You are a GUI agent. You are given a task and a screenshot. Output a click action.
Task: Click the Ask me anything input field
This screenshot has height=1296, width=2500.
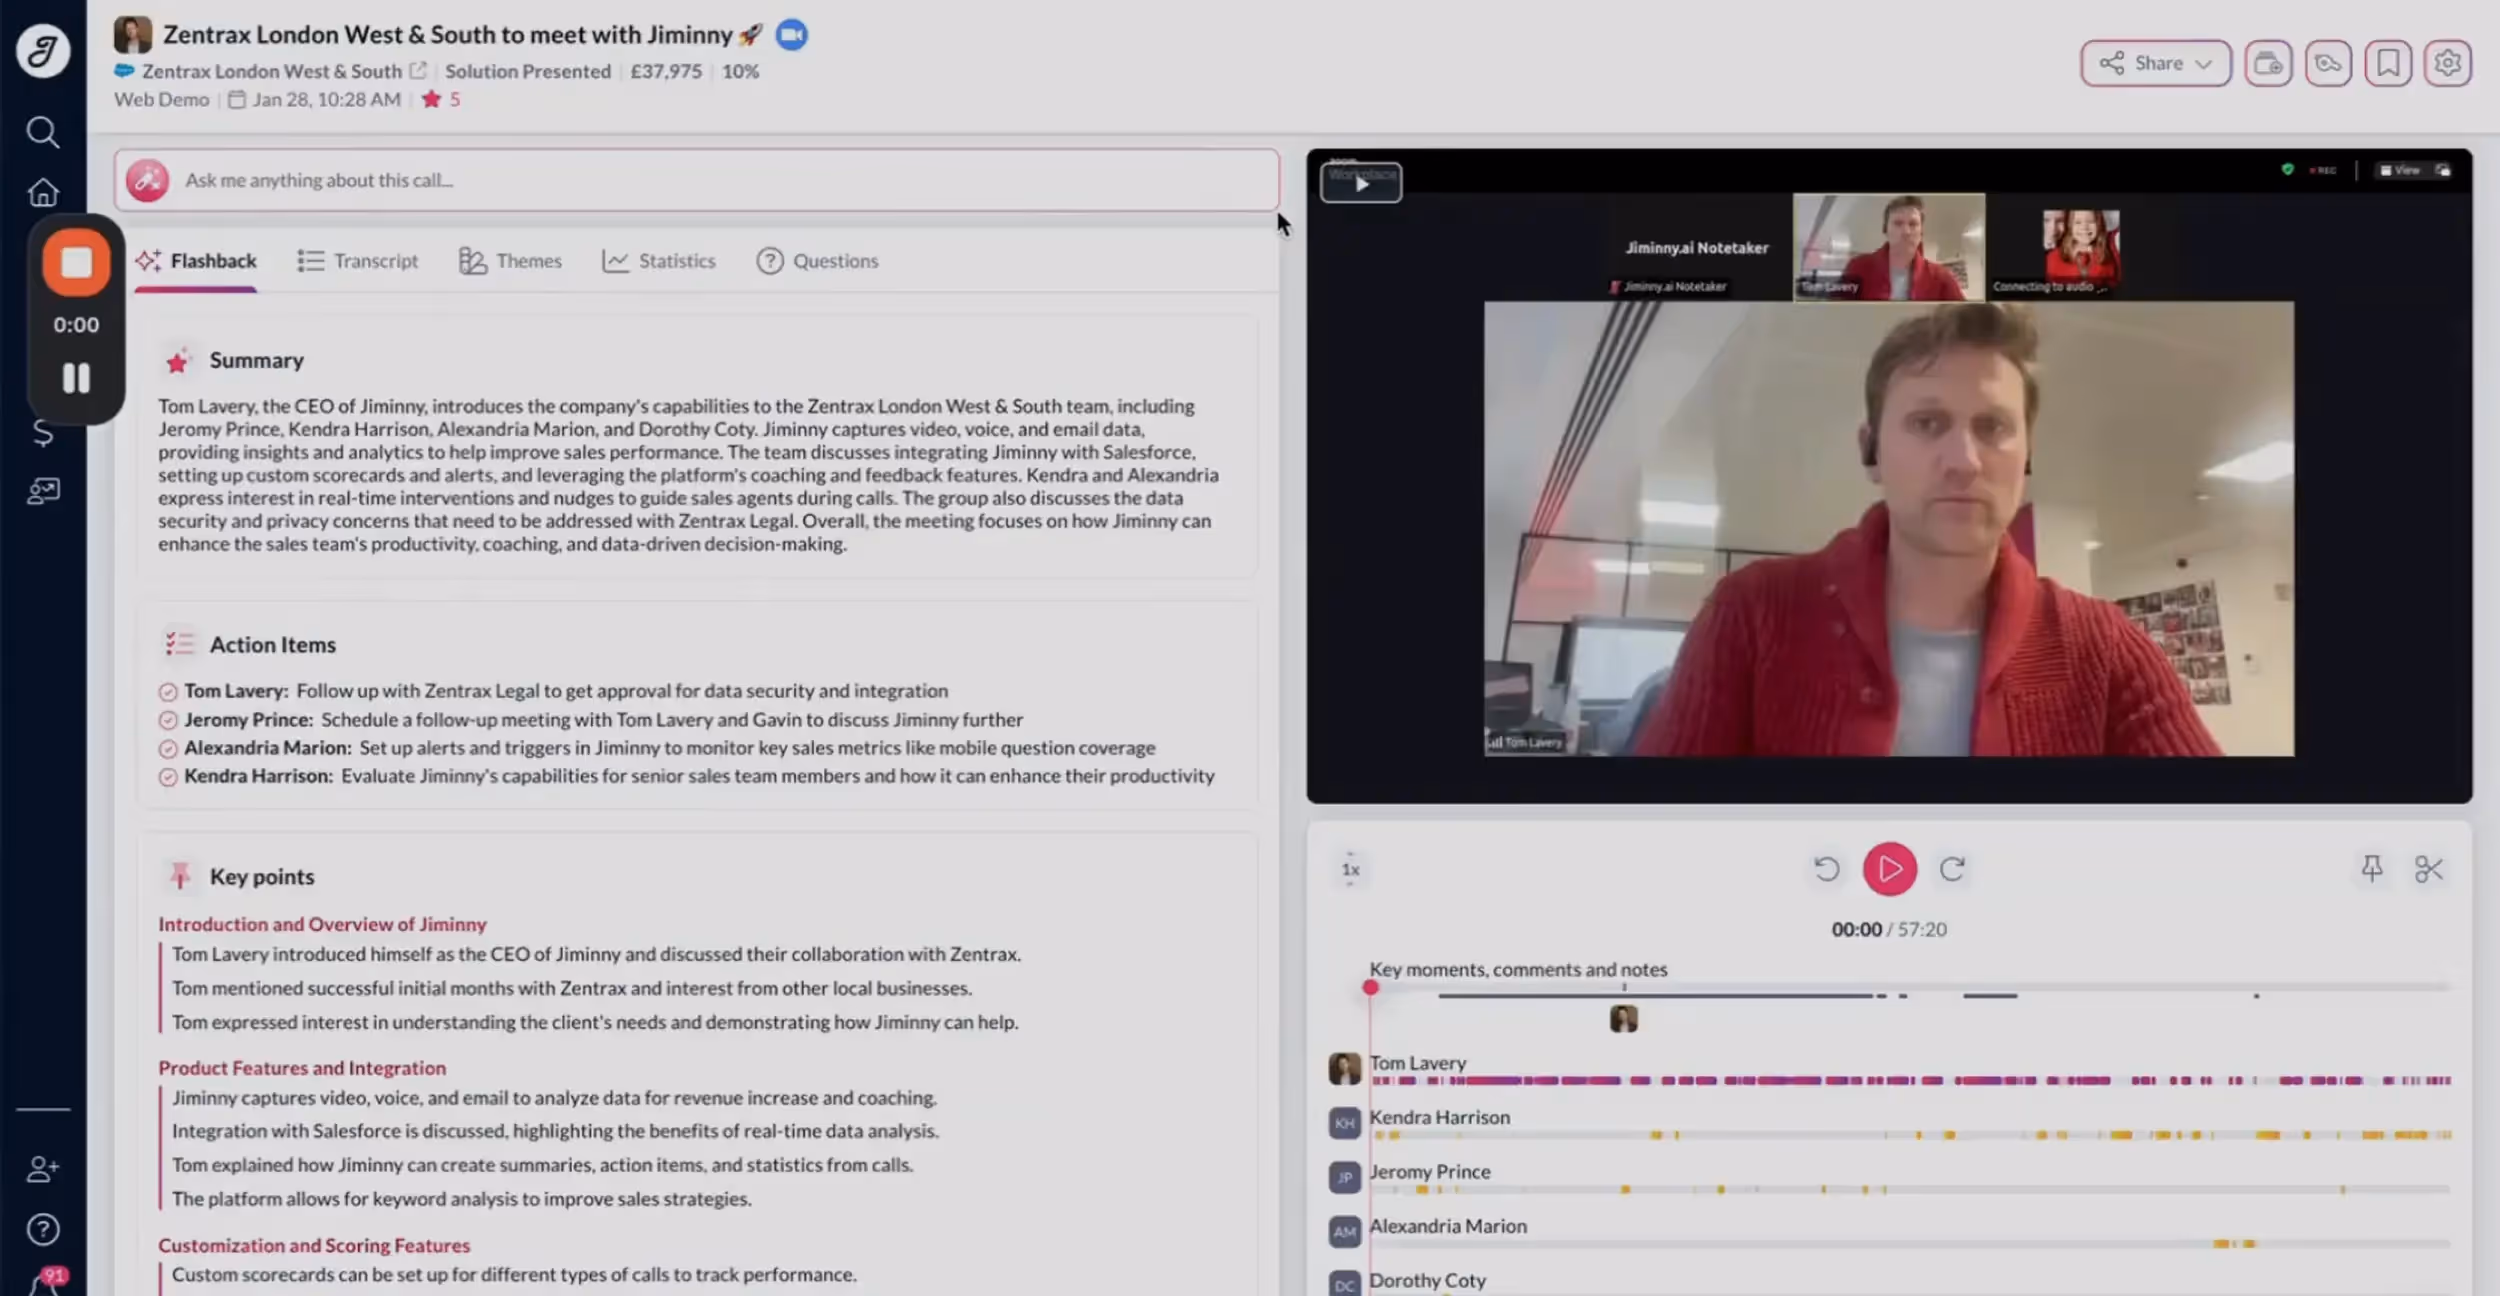700,181
